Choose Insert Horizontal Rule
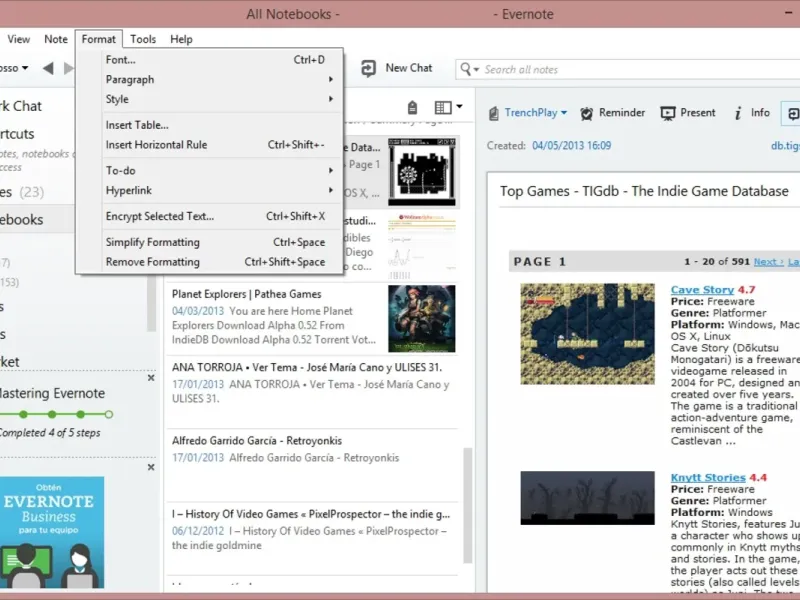Image resolution: width=800 pixels, height=600 pixels. 209,145
